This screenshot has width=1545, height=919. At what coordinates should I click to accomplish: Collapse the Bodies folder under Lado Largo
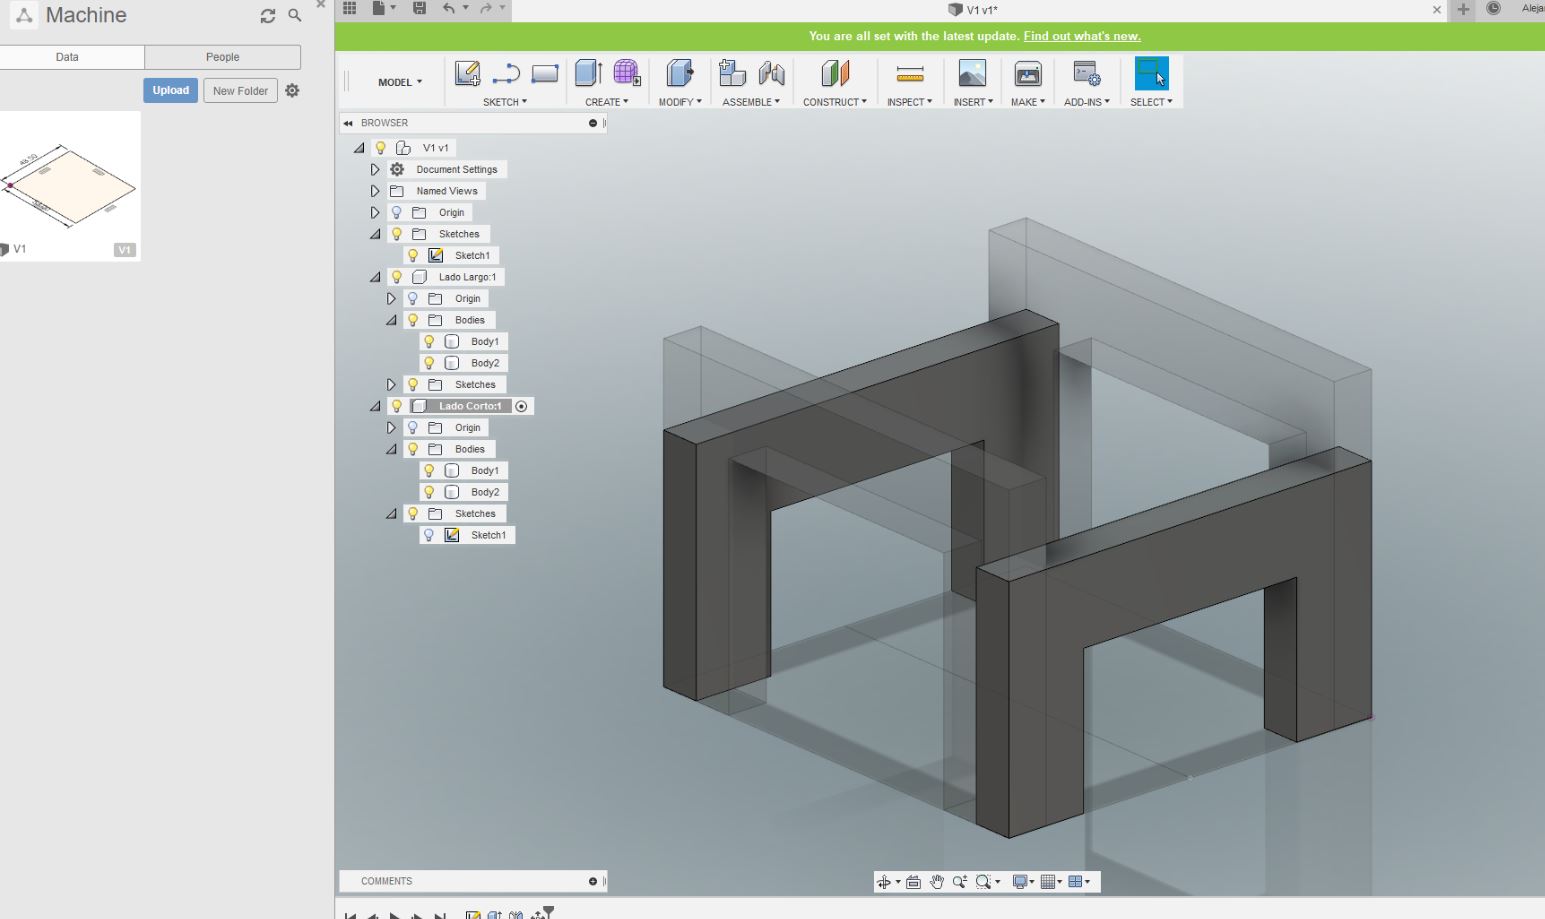coord(392,320)
